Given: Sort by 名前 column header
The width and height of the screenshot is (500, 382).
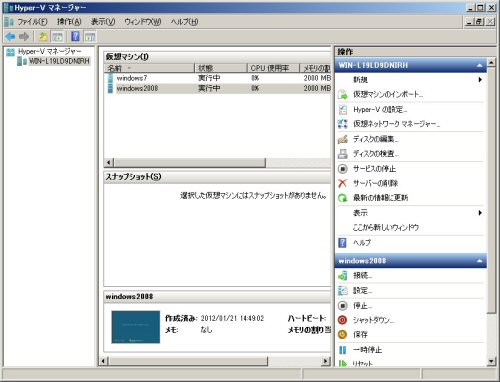Looking at the screenshot, I should pos(149,68).
